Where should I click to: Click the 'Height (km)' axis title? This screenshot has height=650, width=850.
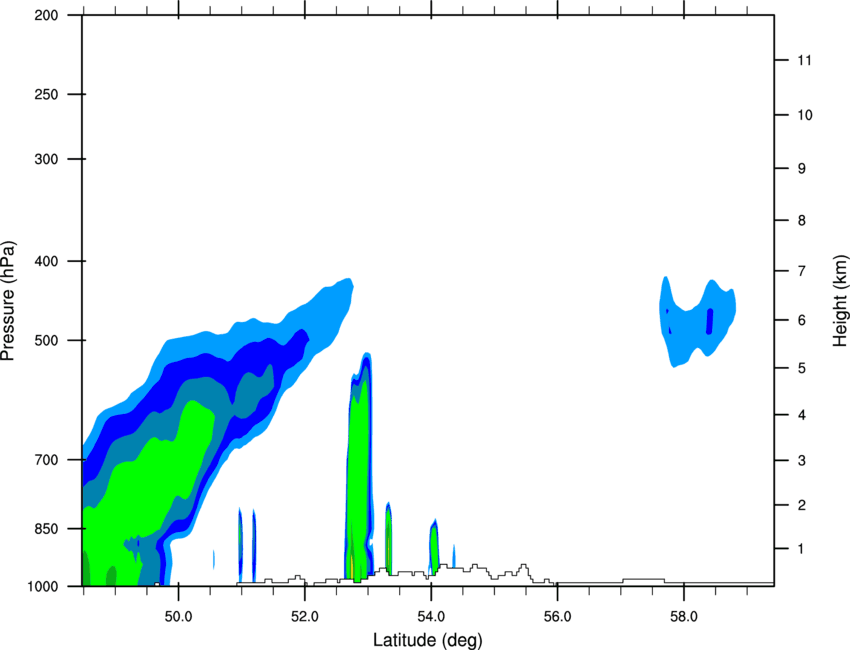tap(840, 301)
